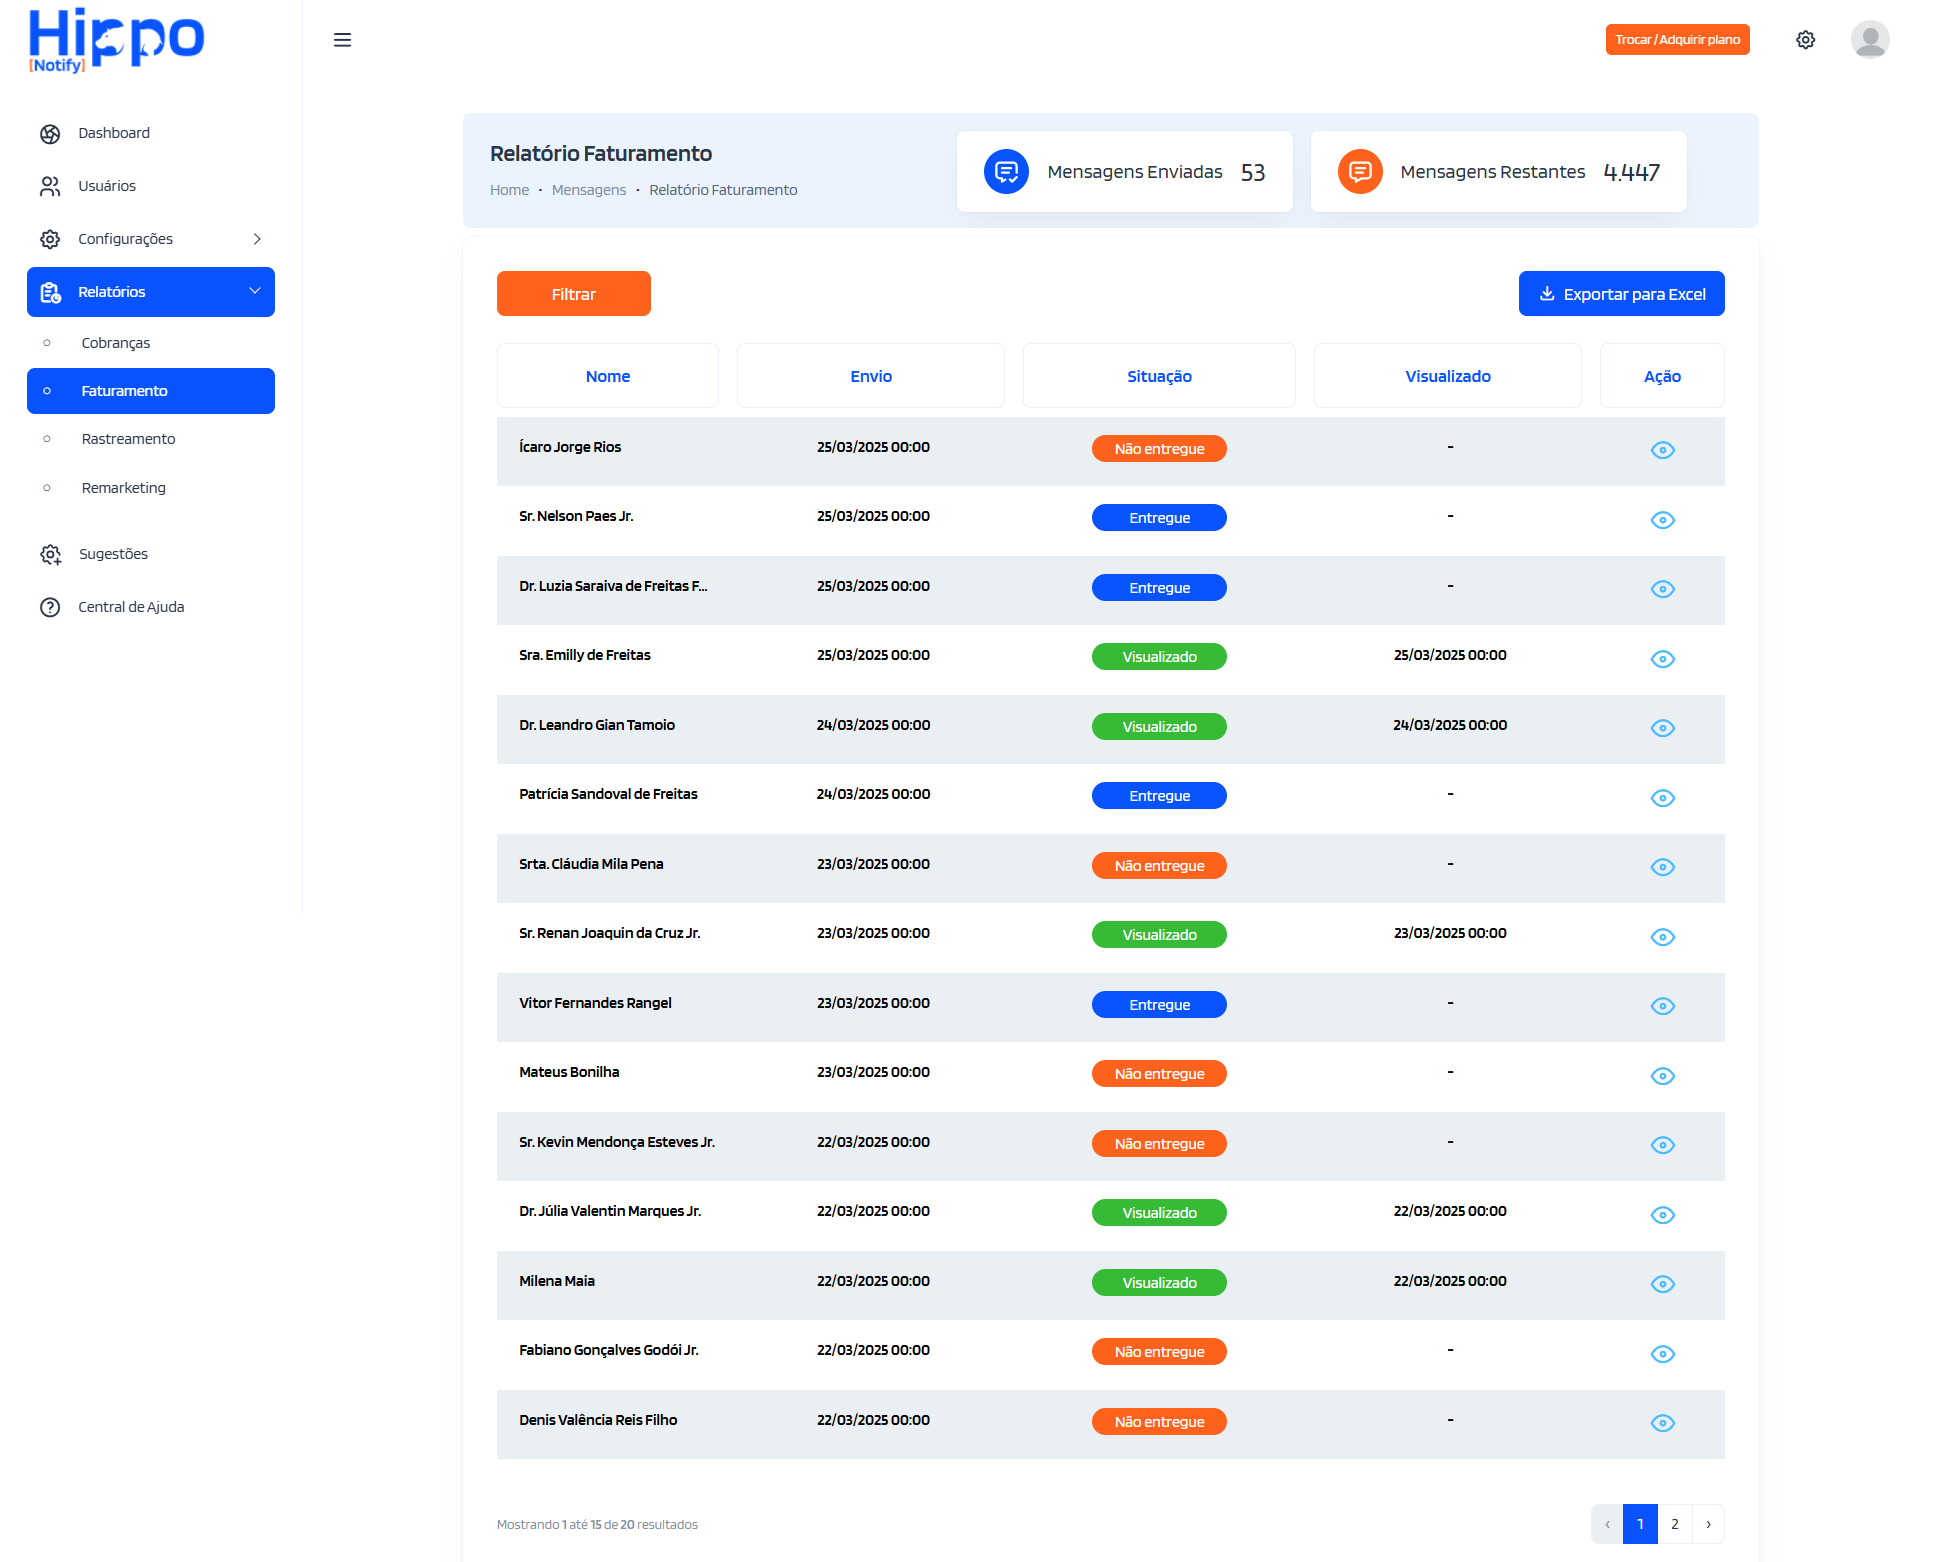
Task: Select the Usuários sidebar icon
Action: click(x=50, y=185)
